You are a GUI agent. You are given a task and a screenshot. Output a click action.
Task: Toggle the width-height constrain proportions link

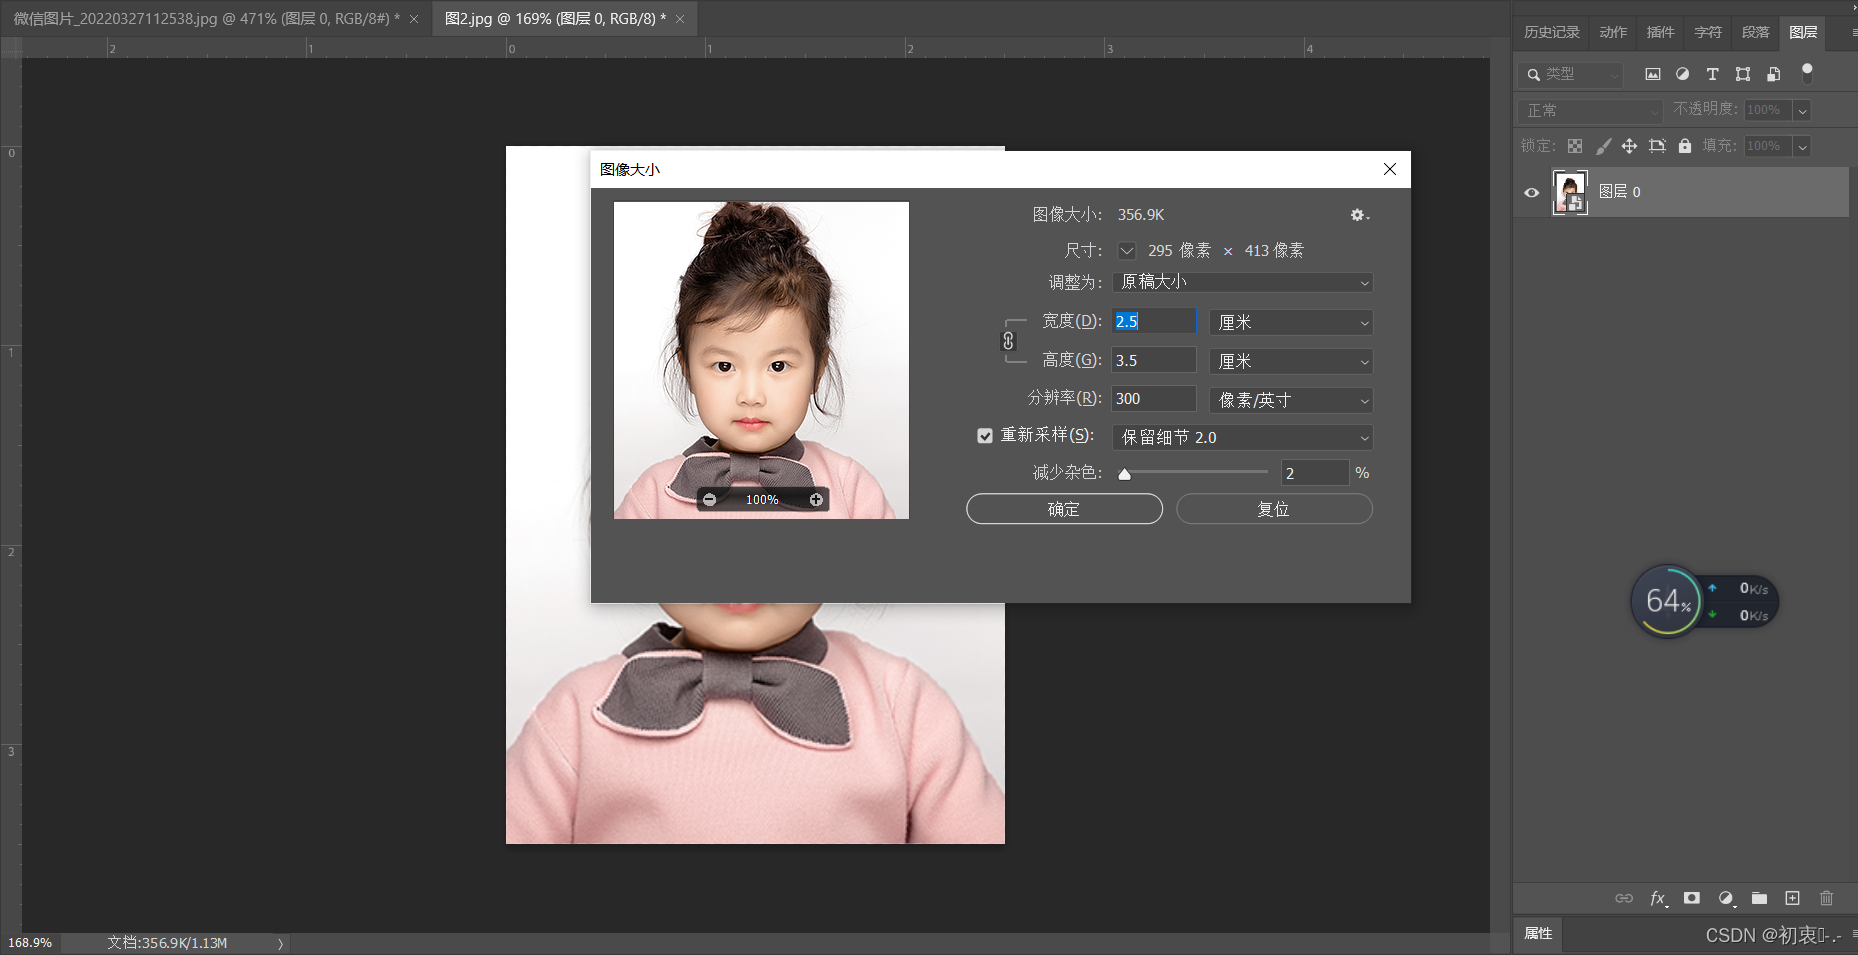(1008, 341)
